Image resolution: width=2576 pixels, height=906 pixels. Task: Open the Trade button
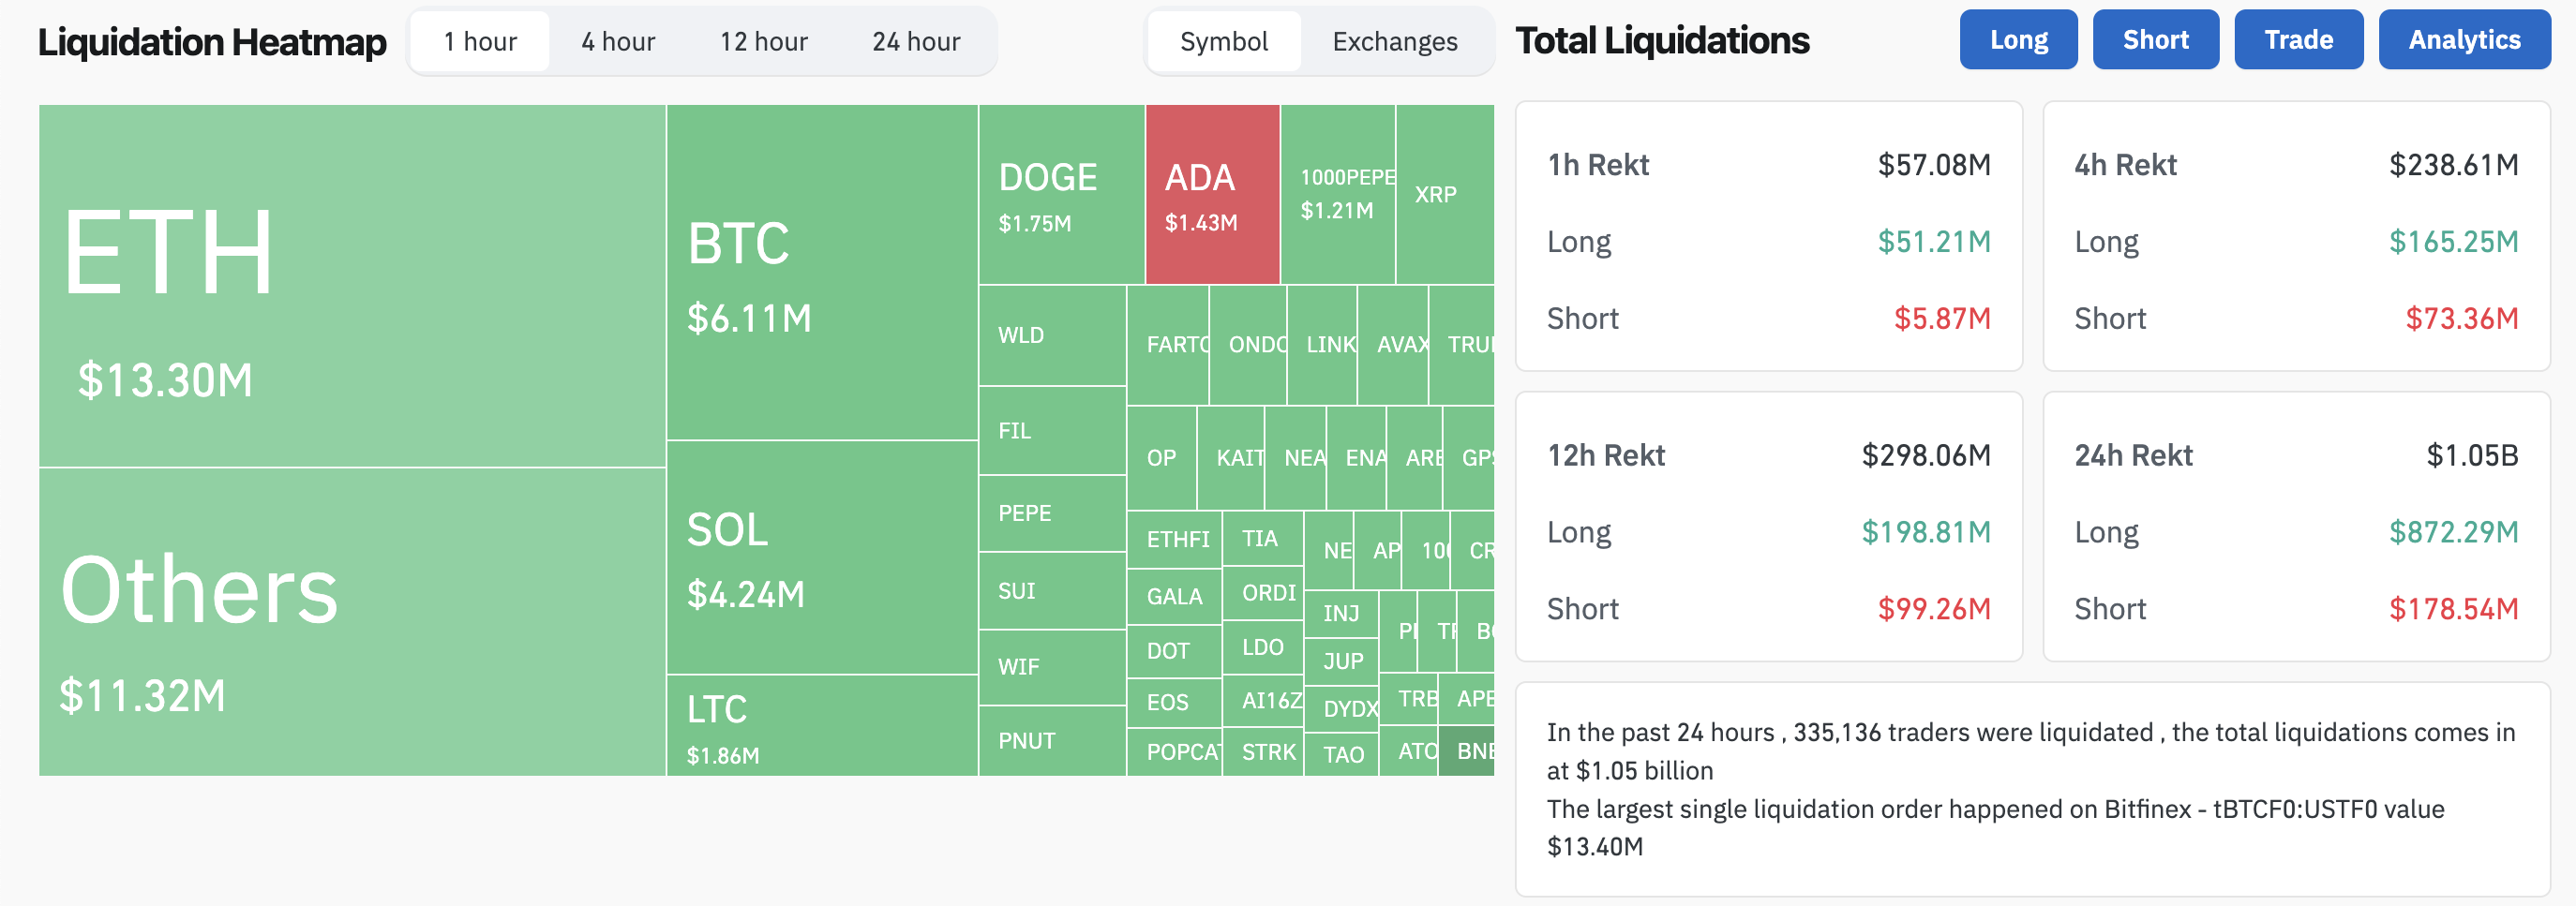[x=2298, y=40]
